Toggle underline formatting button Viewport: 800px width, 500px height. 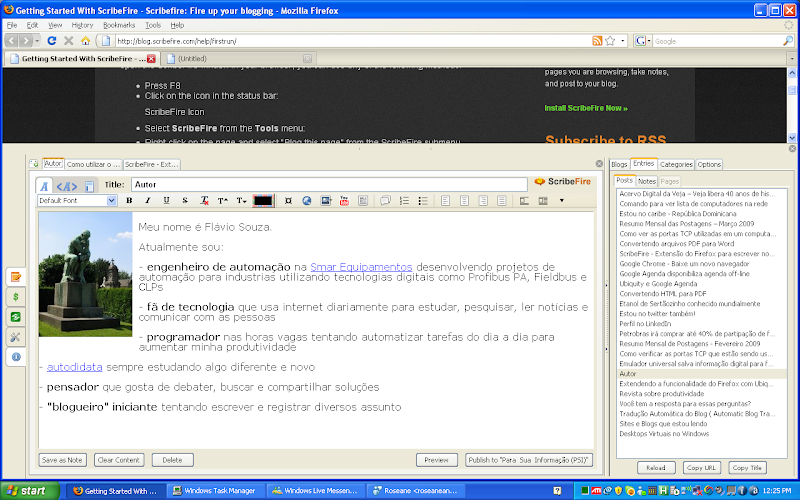[x=166, y=201]
